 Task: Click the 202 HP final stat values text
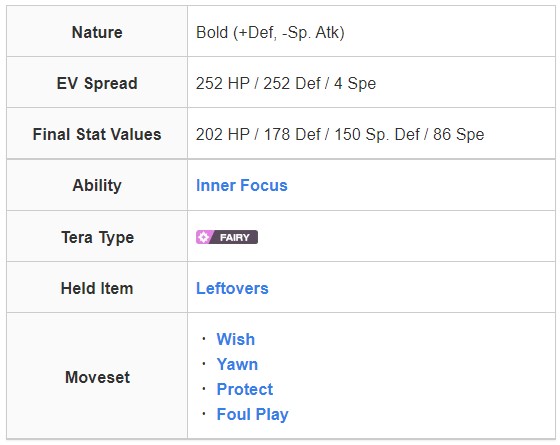(340, 134)
